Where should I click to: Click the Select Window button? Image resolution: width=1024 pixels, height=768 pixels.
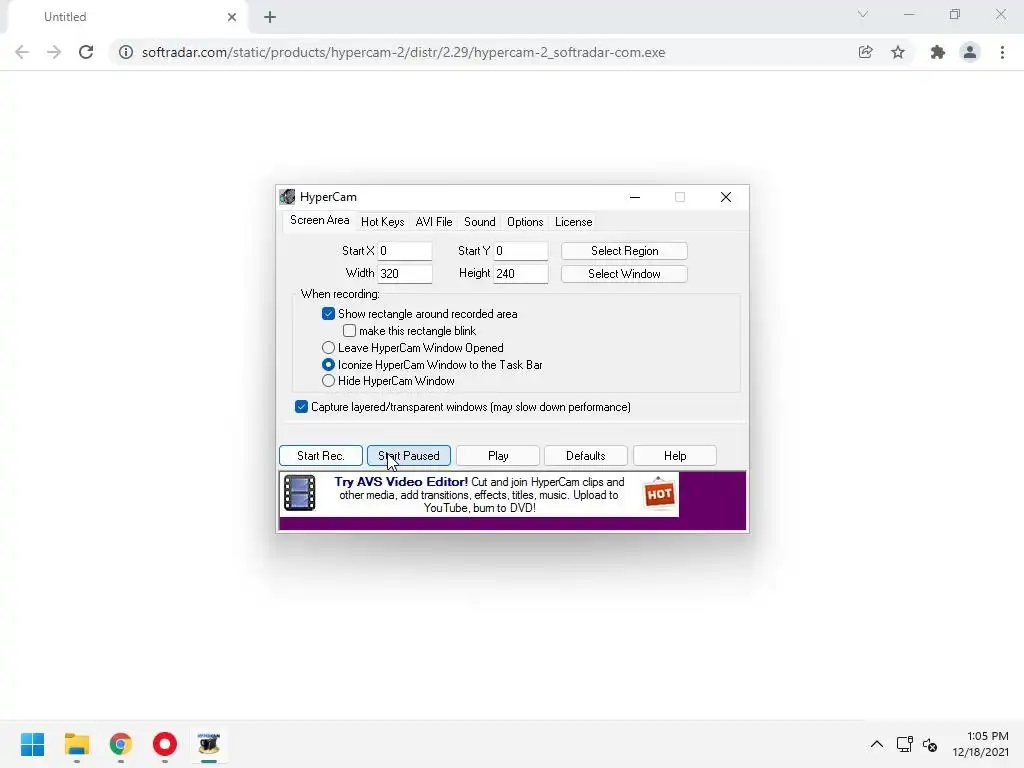click(624, 274)
